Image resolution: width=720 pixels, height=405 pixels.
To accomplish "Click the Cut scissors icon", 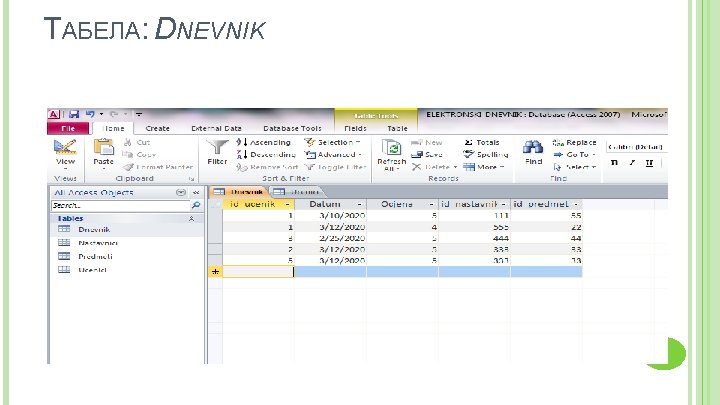I will click(x=128, y=142).
